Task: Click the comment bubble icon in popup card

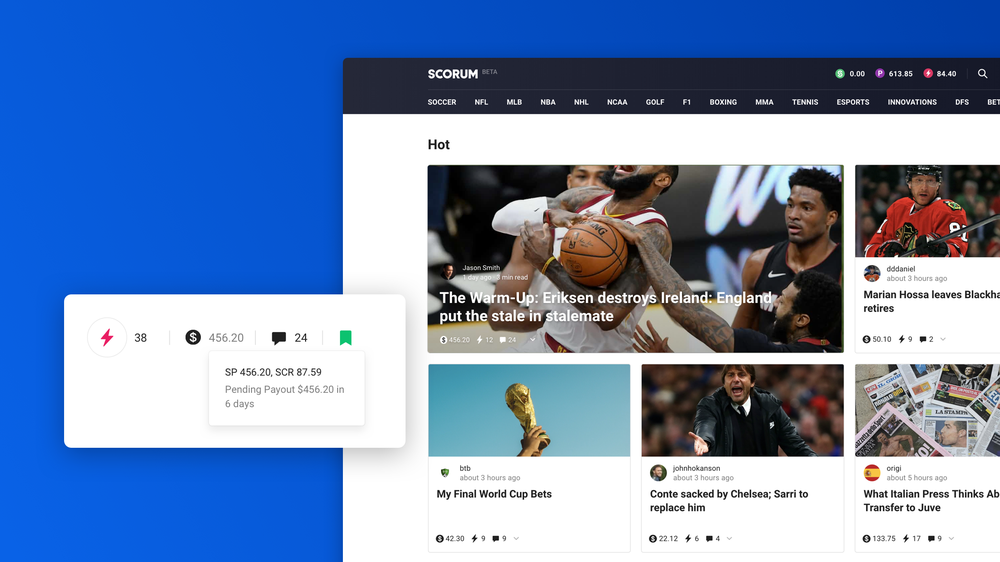Action: (x=279, y=338)
